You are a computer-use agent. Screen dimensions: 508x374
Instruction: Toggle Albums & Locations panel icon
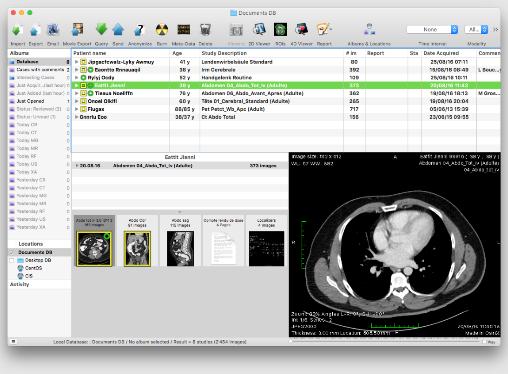tap(369, 30)
